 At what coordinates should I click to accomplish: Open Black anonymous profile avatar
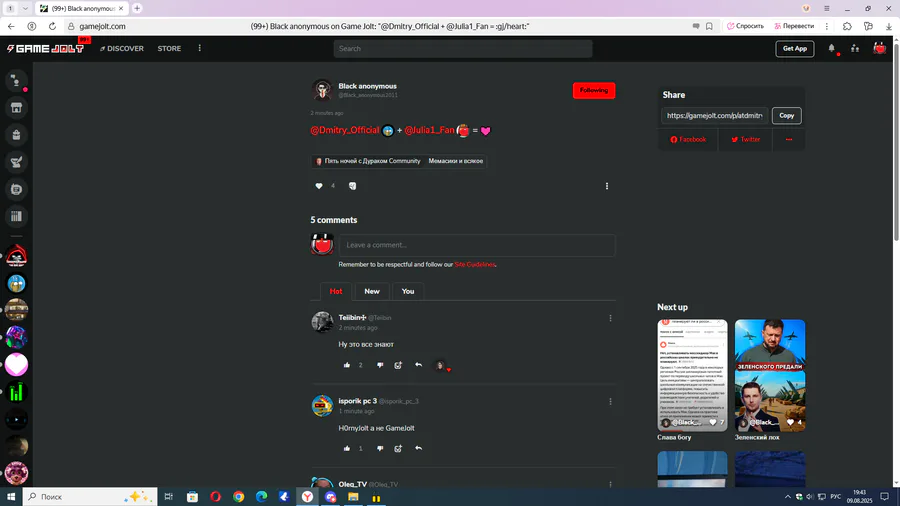[x=322, y=90]
